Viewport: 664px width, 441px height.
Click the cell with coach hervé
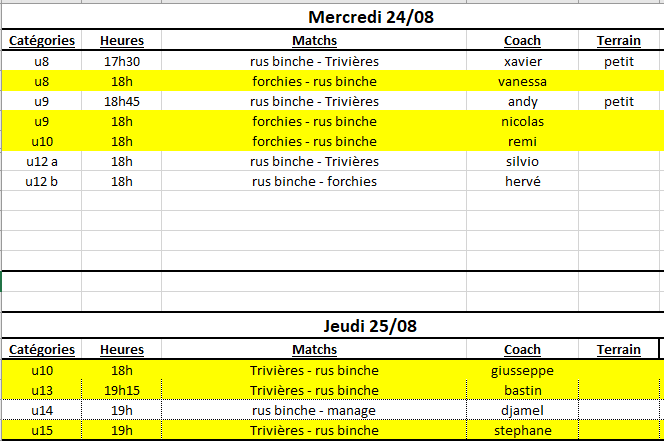(523, 181)
